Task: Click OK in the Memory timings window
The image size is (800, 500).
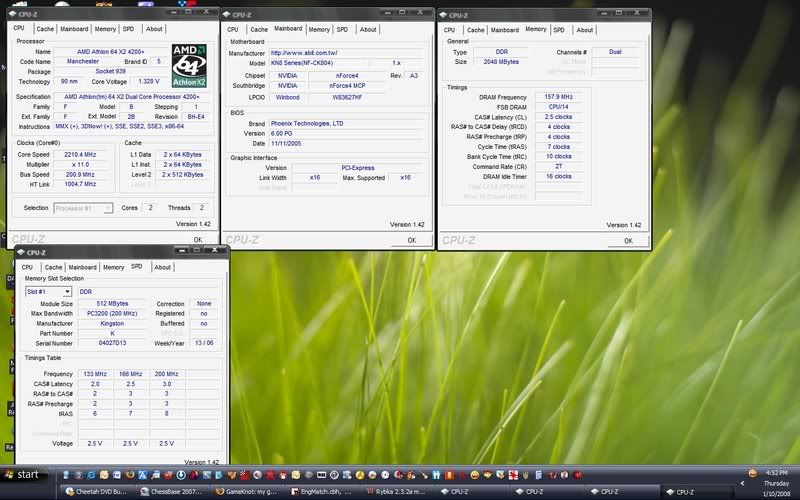Action: tap(627, 240)
